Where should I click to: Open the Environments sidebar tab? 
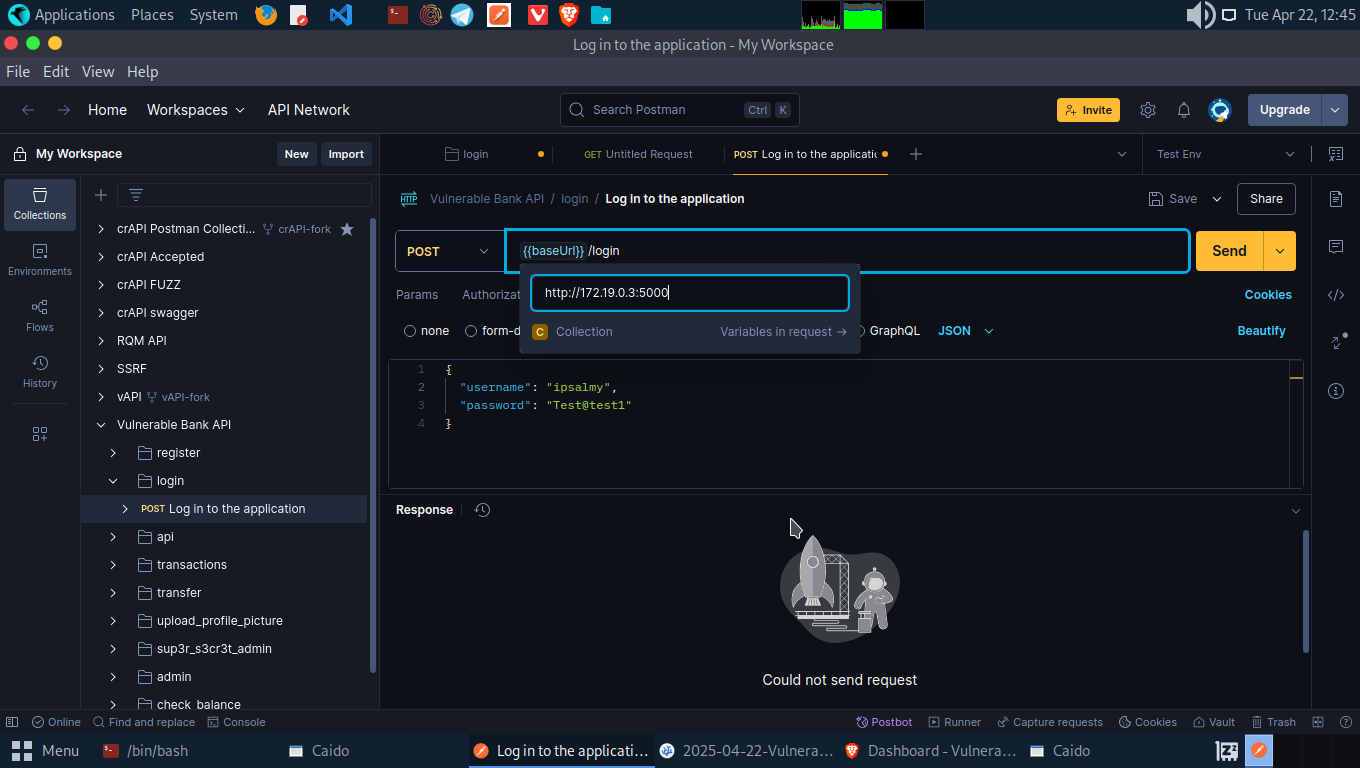pyautogui.click(x=40, y=260)
